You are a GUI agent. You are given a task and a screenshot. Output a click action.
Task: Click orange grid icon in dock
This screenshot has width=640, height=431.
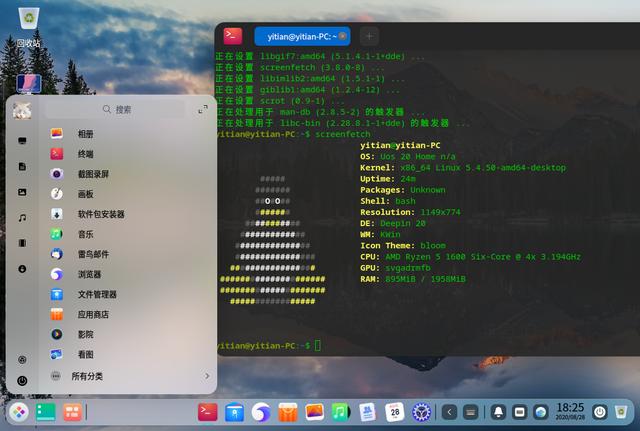(x=73, y=412)
